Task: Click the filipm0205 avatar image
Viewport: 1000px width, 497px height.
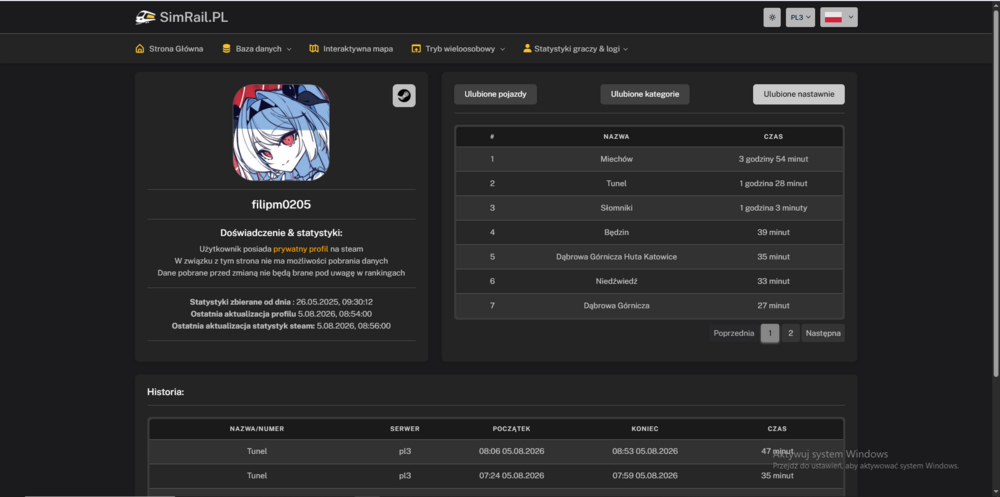Action: pyautogui.click(x=281, y=132)
